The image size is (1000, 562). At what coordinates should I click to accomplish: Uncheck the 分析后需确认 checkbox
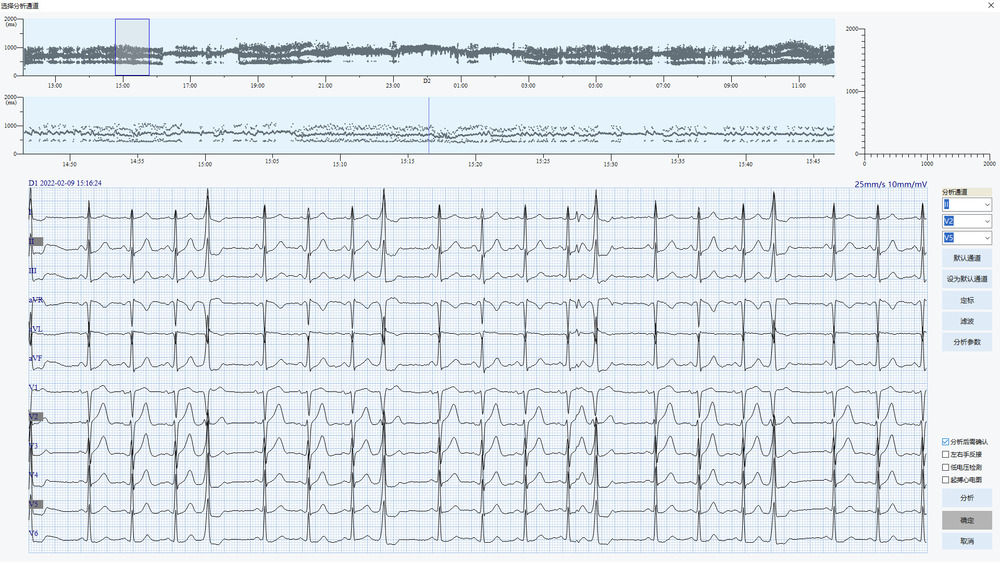(x=946, y=441)
